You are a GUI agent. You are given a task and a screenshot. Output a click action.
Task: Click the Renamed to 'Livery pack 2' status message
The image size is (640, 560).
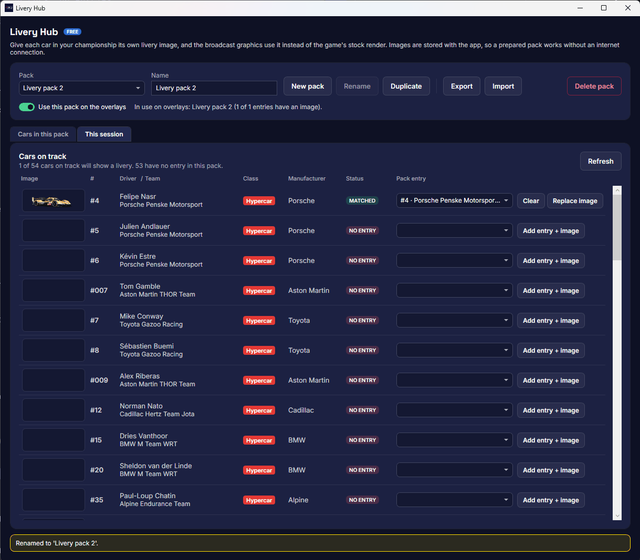coord(320,543)
